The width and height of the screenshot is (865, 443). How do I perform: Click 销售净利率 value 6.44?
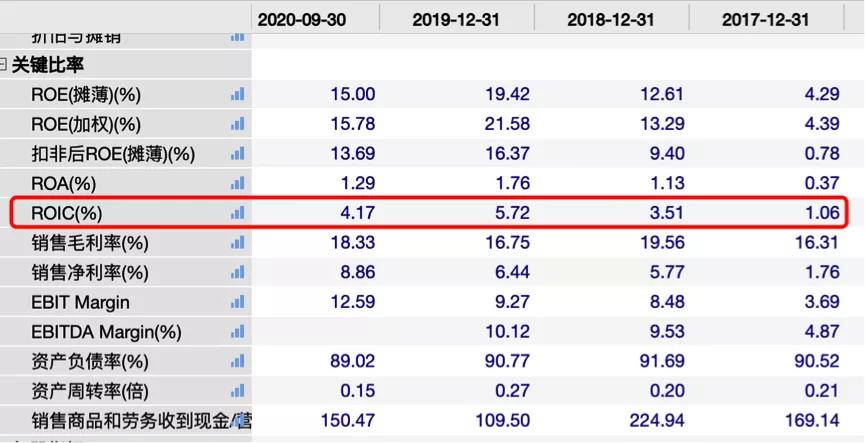[512, 272]
